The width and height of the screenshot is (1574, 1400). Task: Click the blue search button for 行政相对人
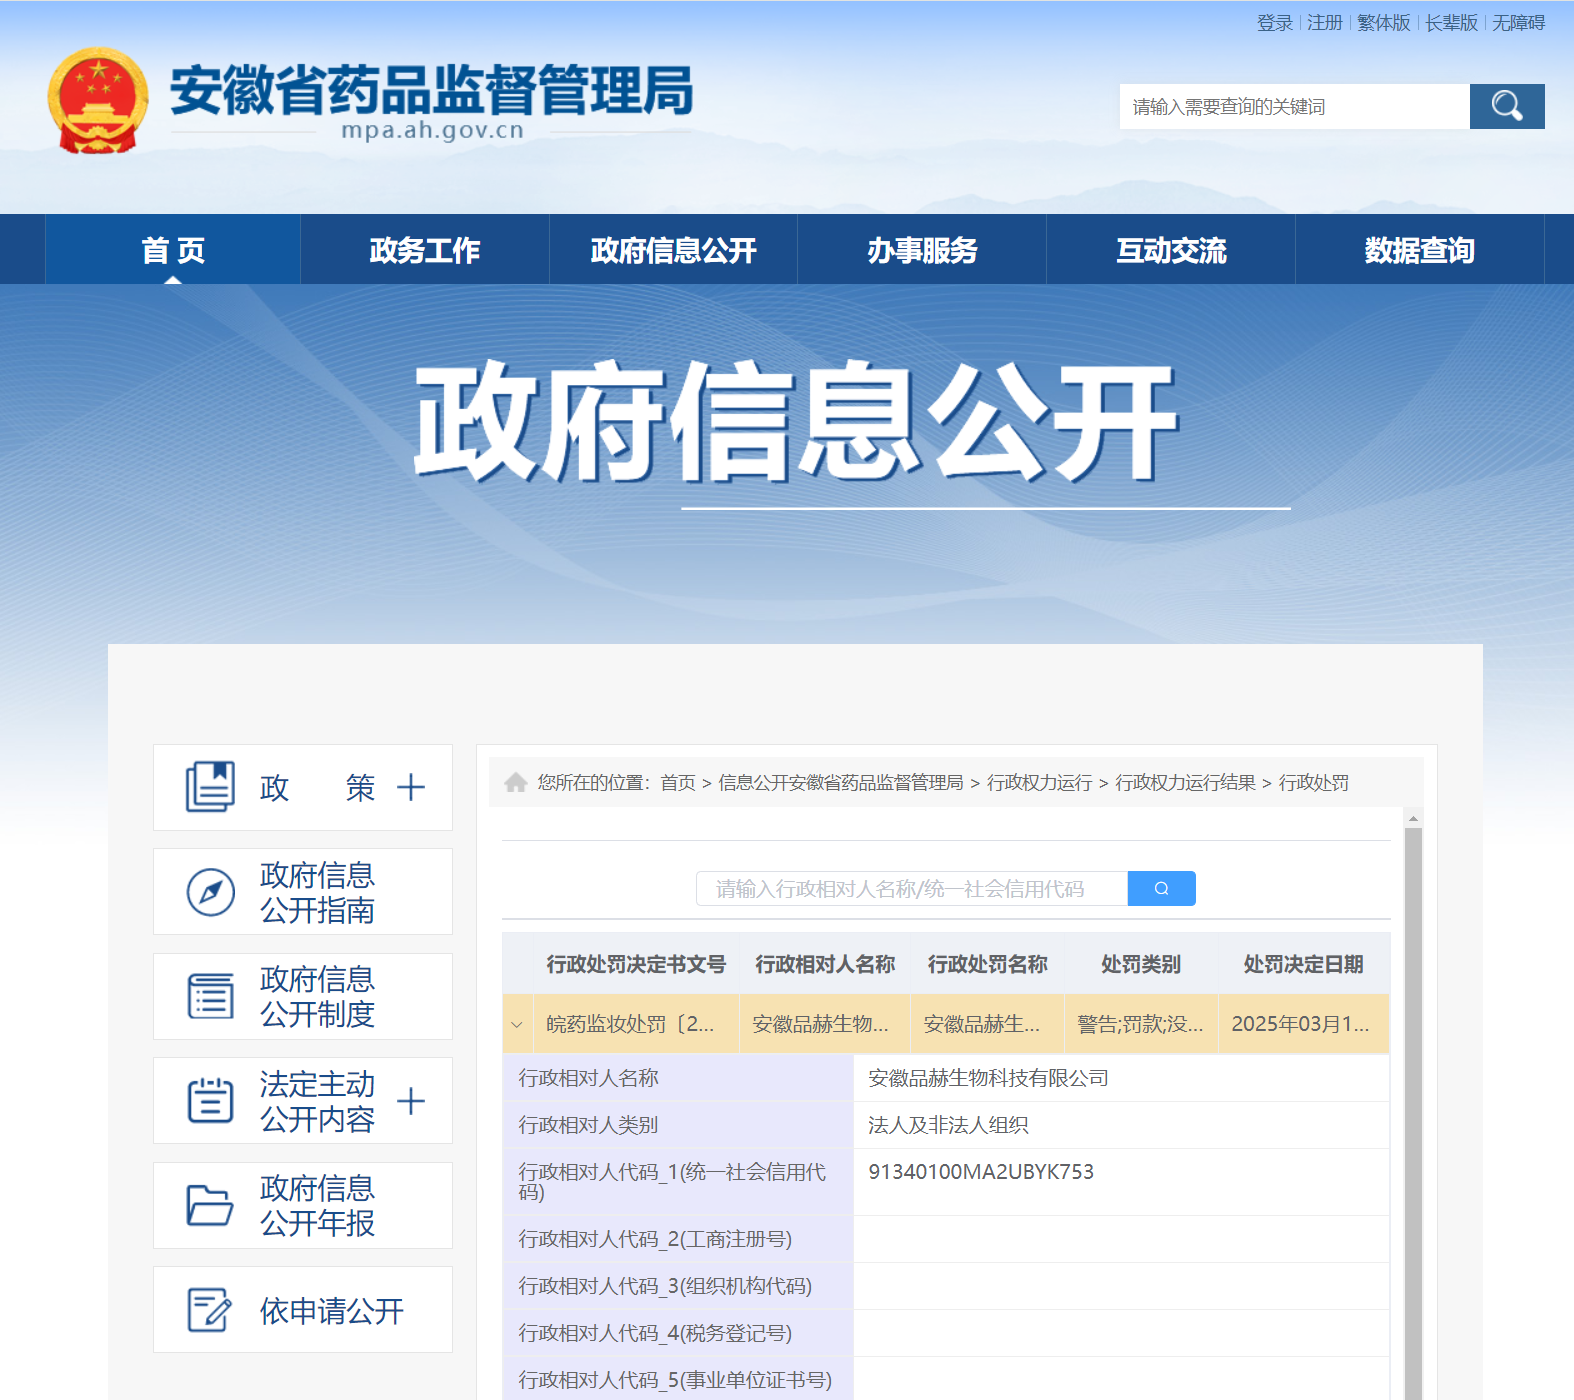(1161, 888)
